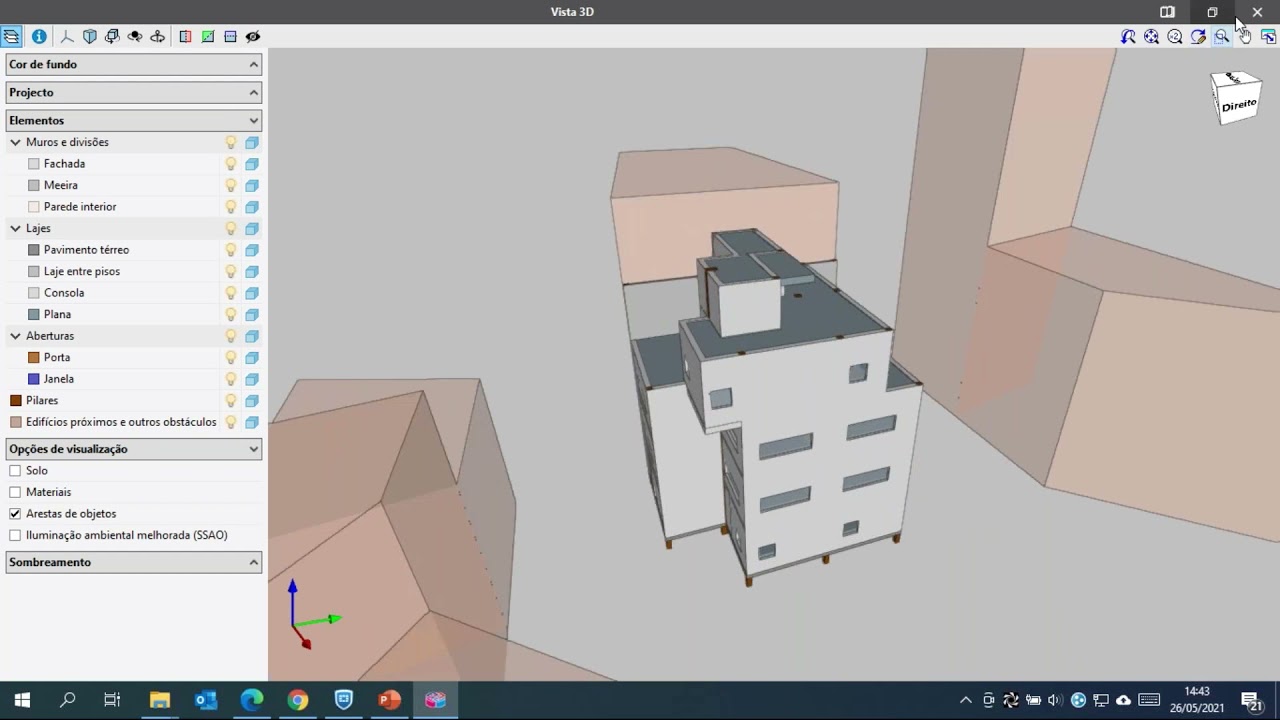Select the Consola row label

[x=64, y=293]
